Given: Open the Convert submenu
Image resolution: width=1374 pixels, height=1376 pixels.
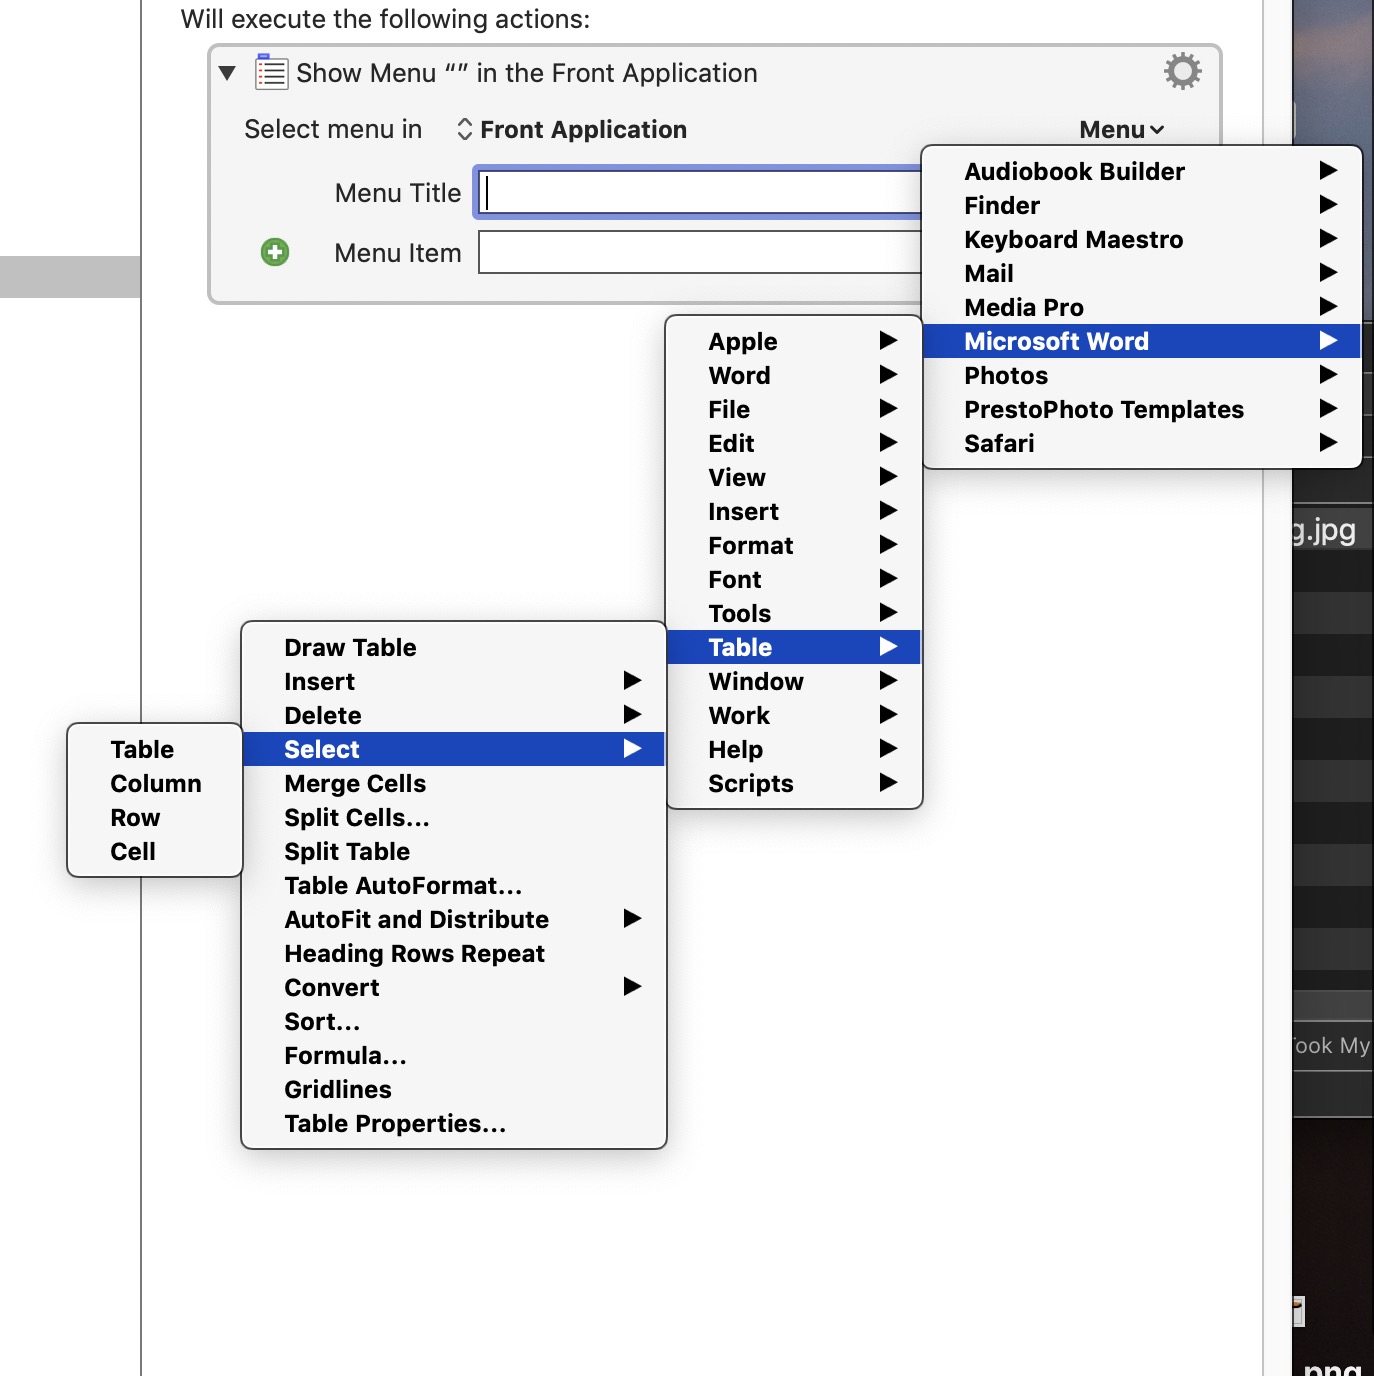Looking at the screenshot, I should pyautogui.click(x=454, y=988).
